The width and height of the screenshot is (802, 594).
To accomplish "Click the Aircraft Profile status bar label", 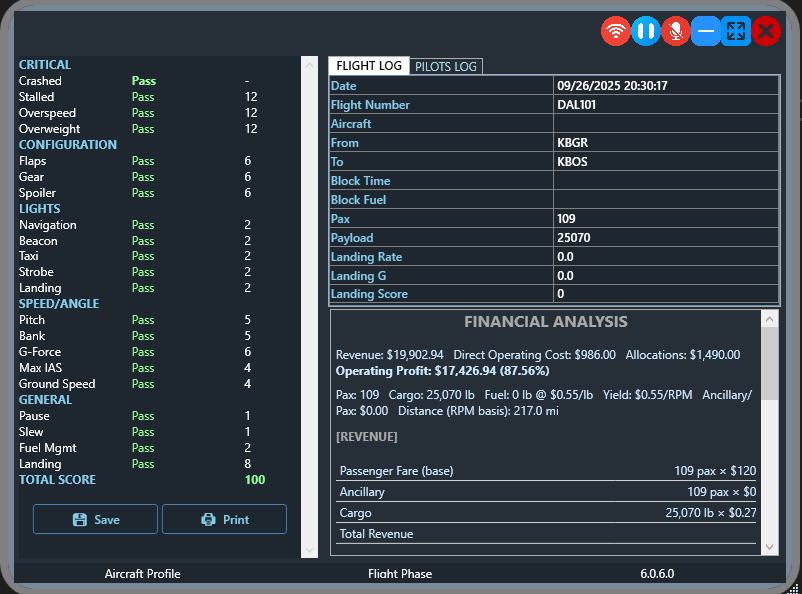I will pos(142,574).
